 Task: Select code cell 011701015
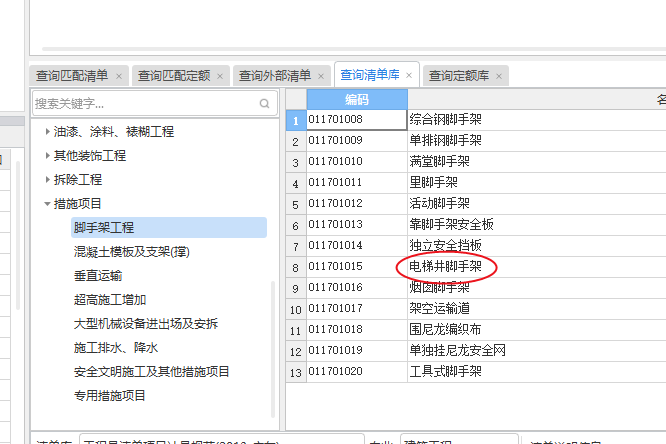pos(357,266)
